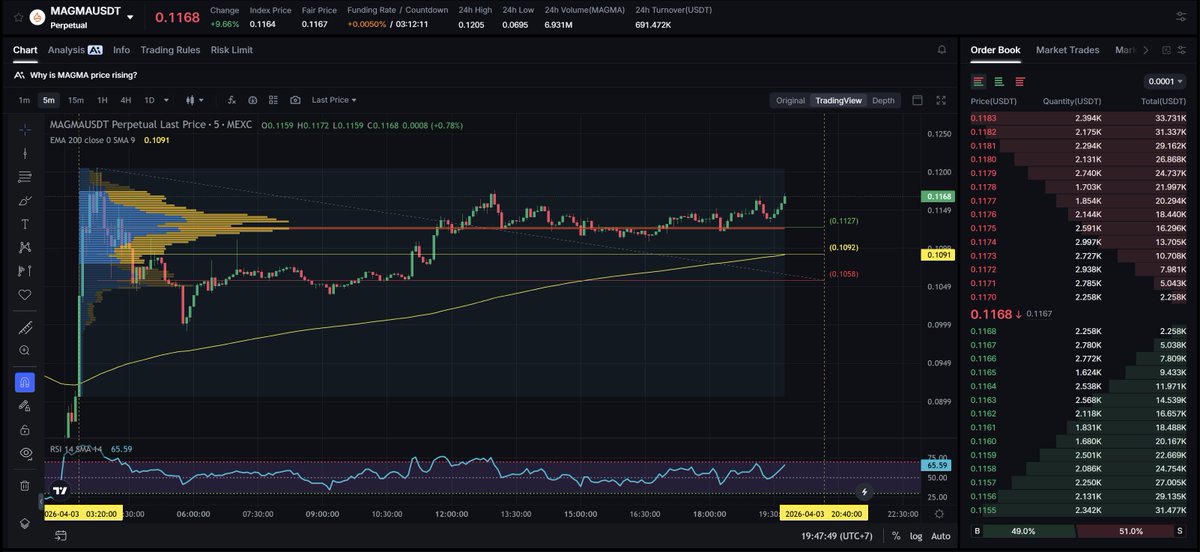Choose the trend line drawing tool
Viewport: 1200px width, 552px height.
tap(25, 153)
